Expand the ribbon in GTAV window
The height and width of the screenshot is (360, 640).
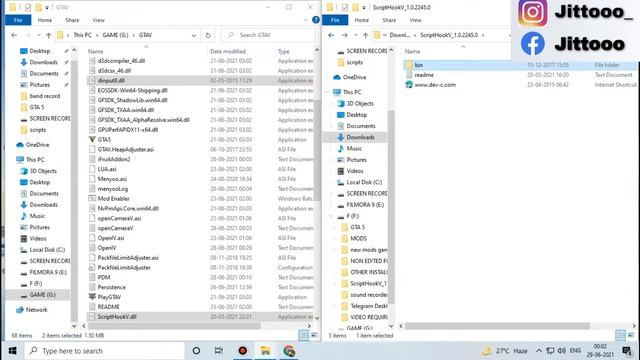[306, 20]
